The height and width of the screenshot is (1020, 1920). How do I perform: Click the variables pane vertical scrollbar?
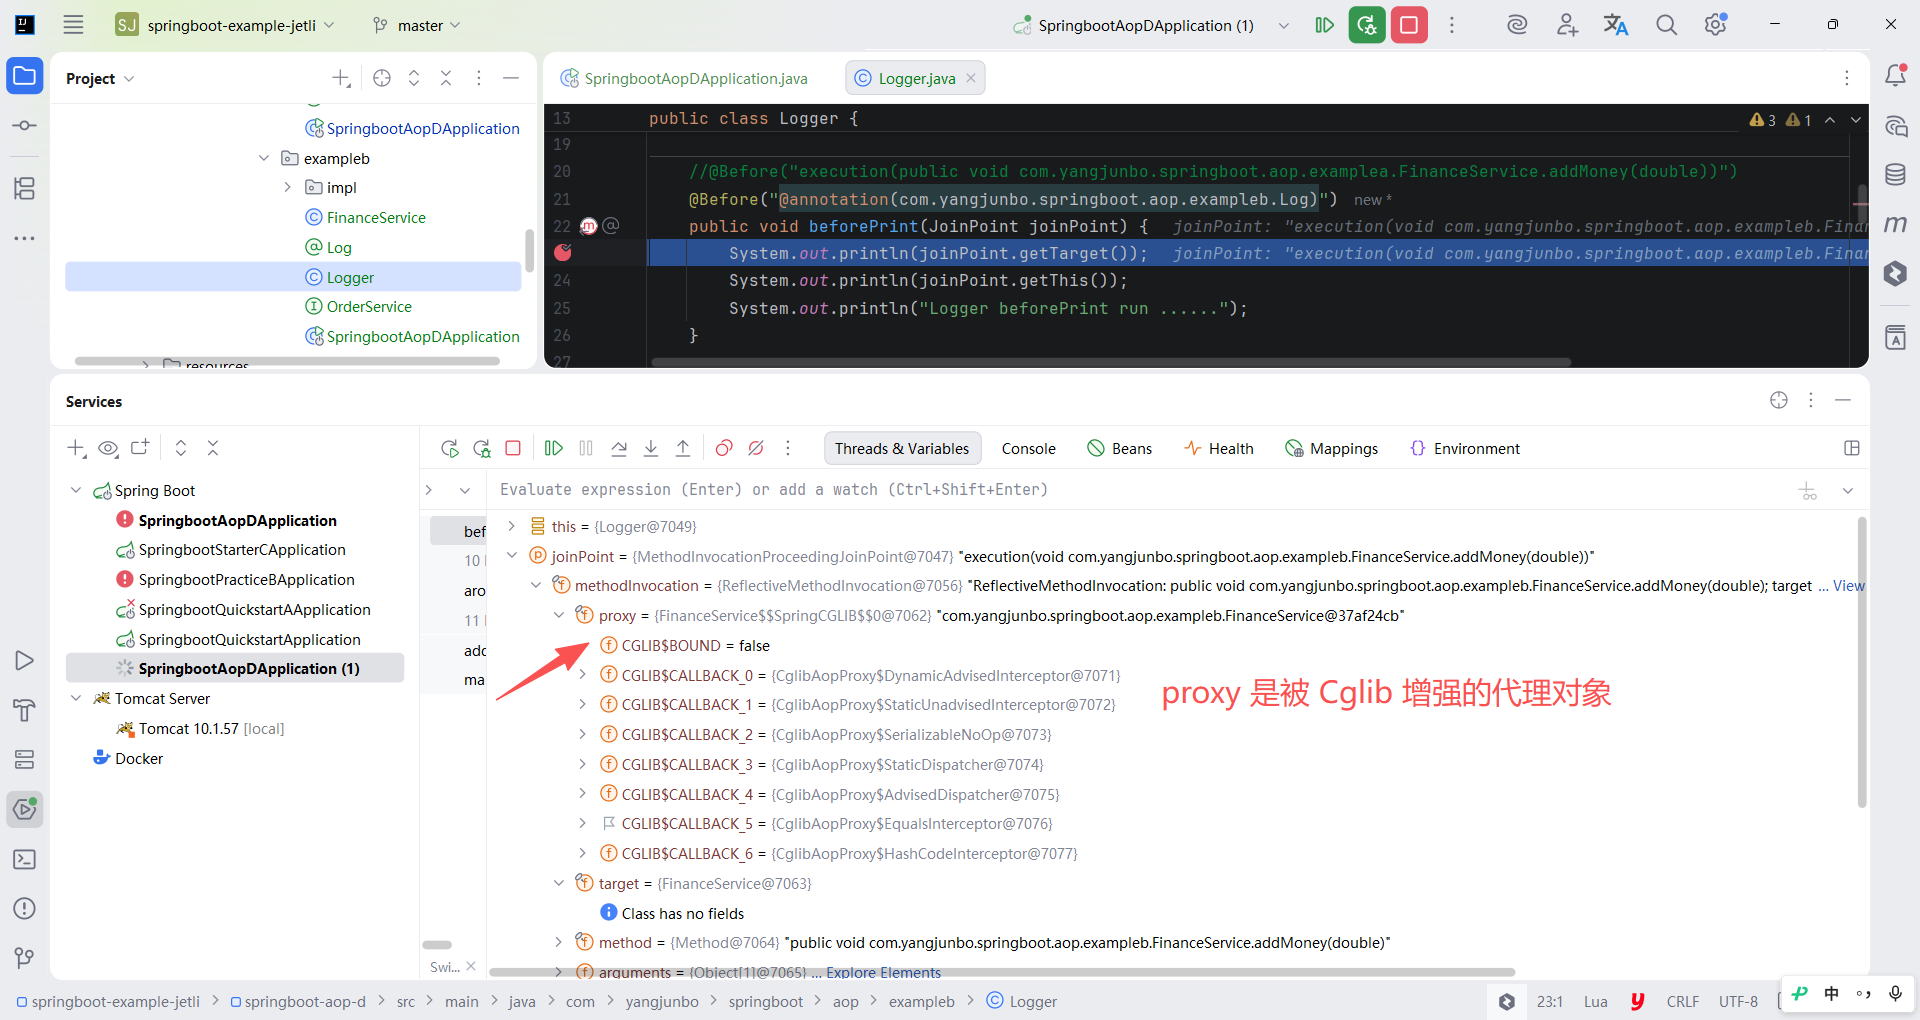pyautogui.click(x=1862, y=660)
